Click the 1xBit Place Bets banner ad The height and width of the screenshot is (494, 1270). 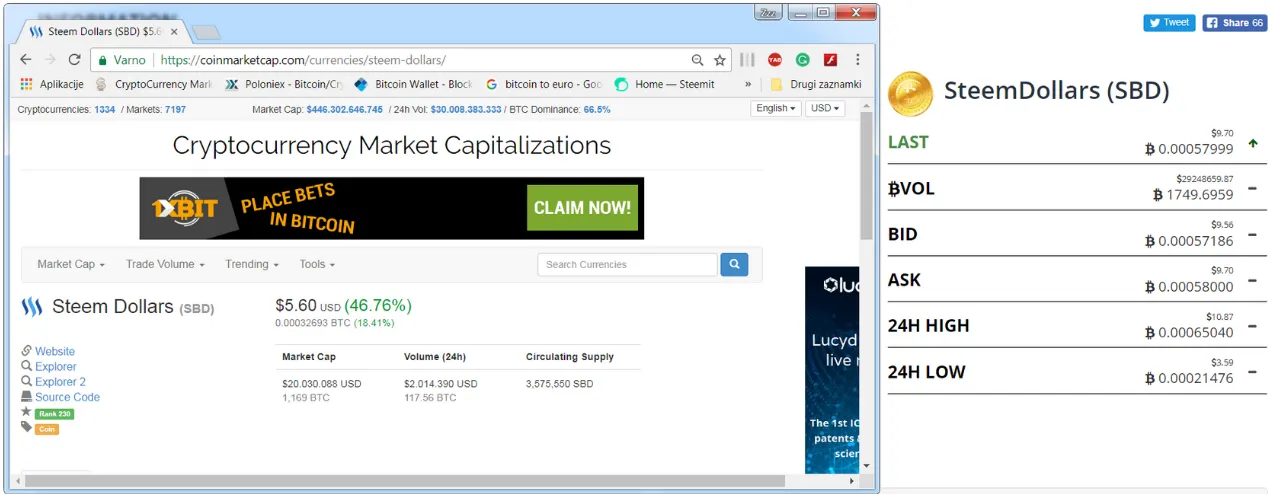coord(391,208)
